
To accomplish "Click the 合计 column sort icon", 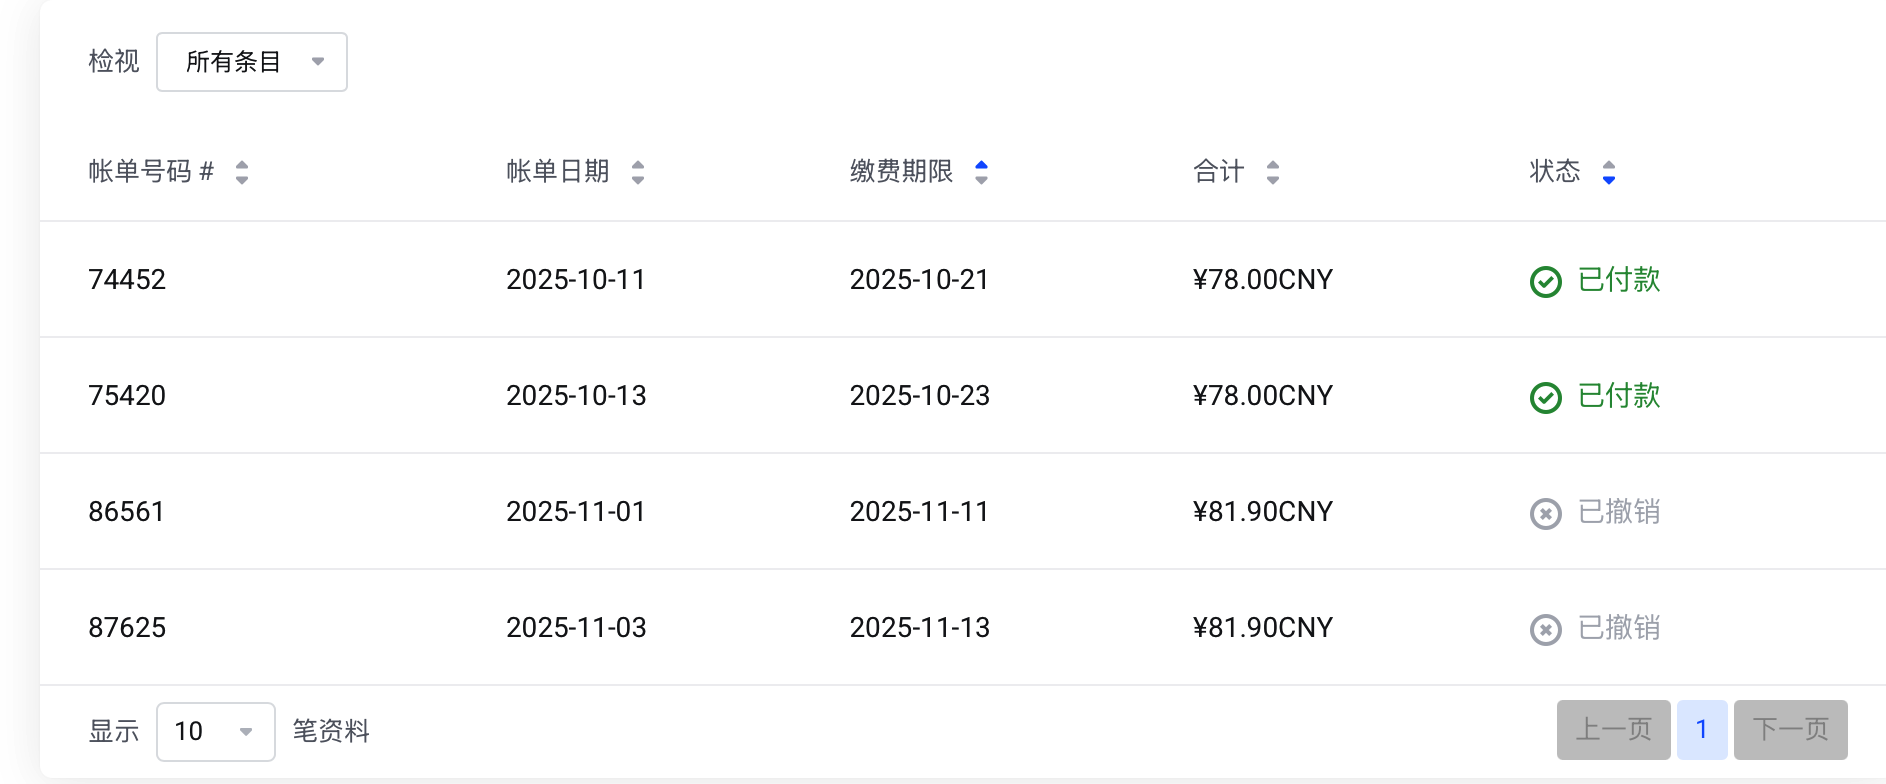I will [1272, 172].
